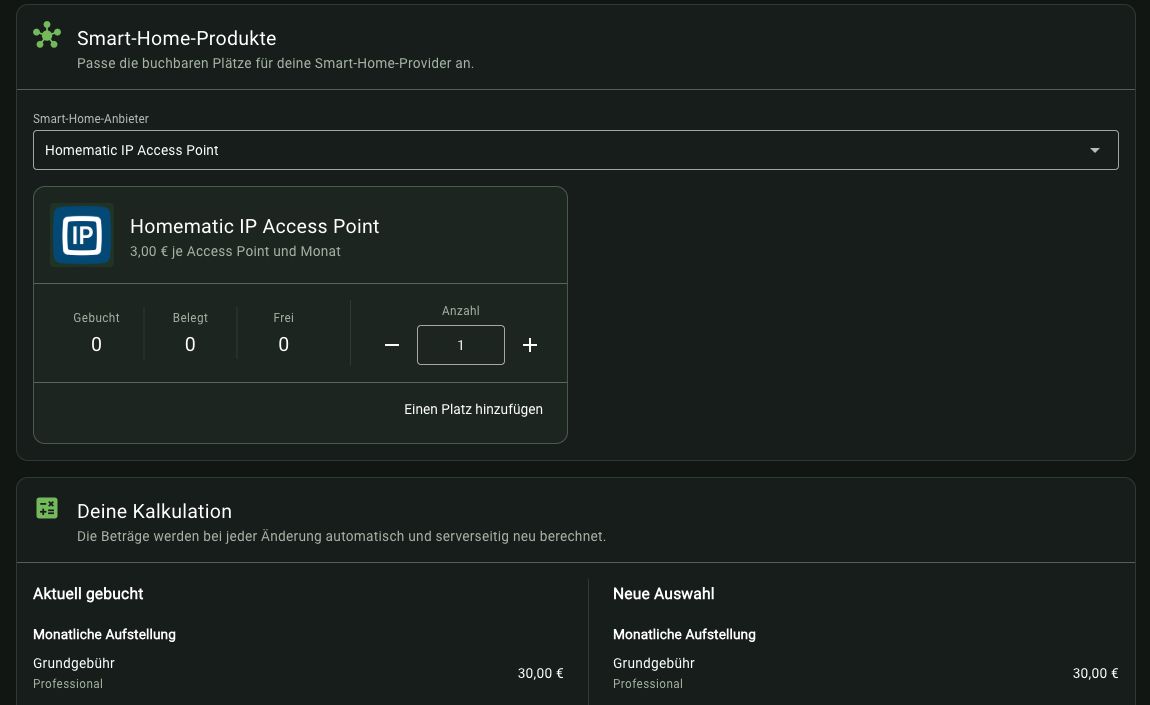Click Grundgebühr under Aktuell gebucht
The width and height of the screenshot is (1150, 705).
pyautogui.click(x=74, y=663)
